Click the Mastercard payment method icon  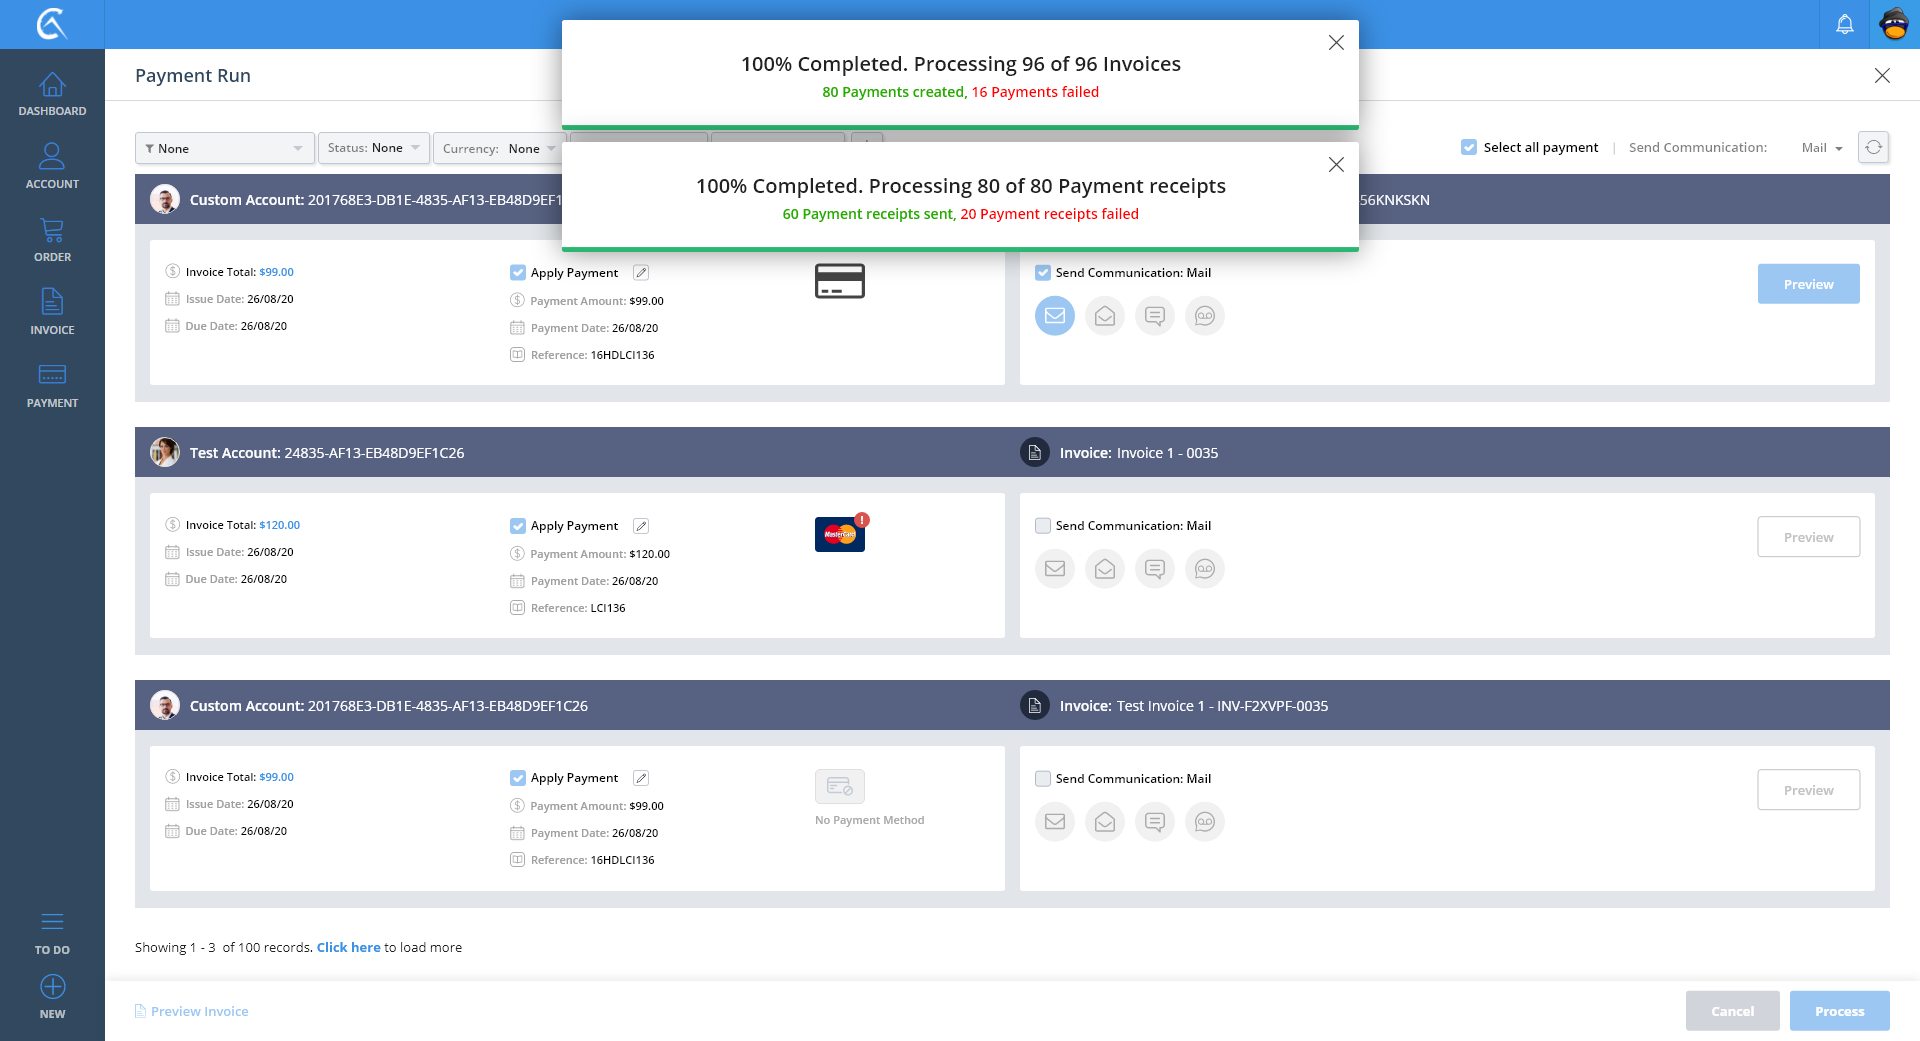point(839,534)
